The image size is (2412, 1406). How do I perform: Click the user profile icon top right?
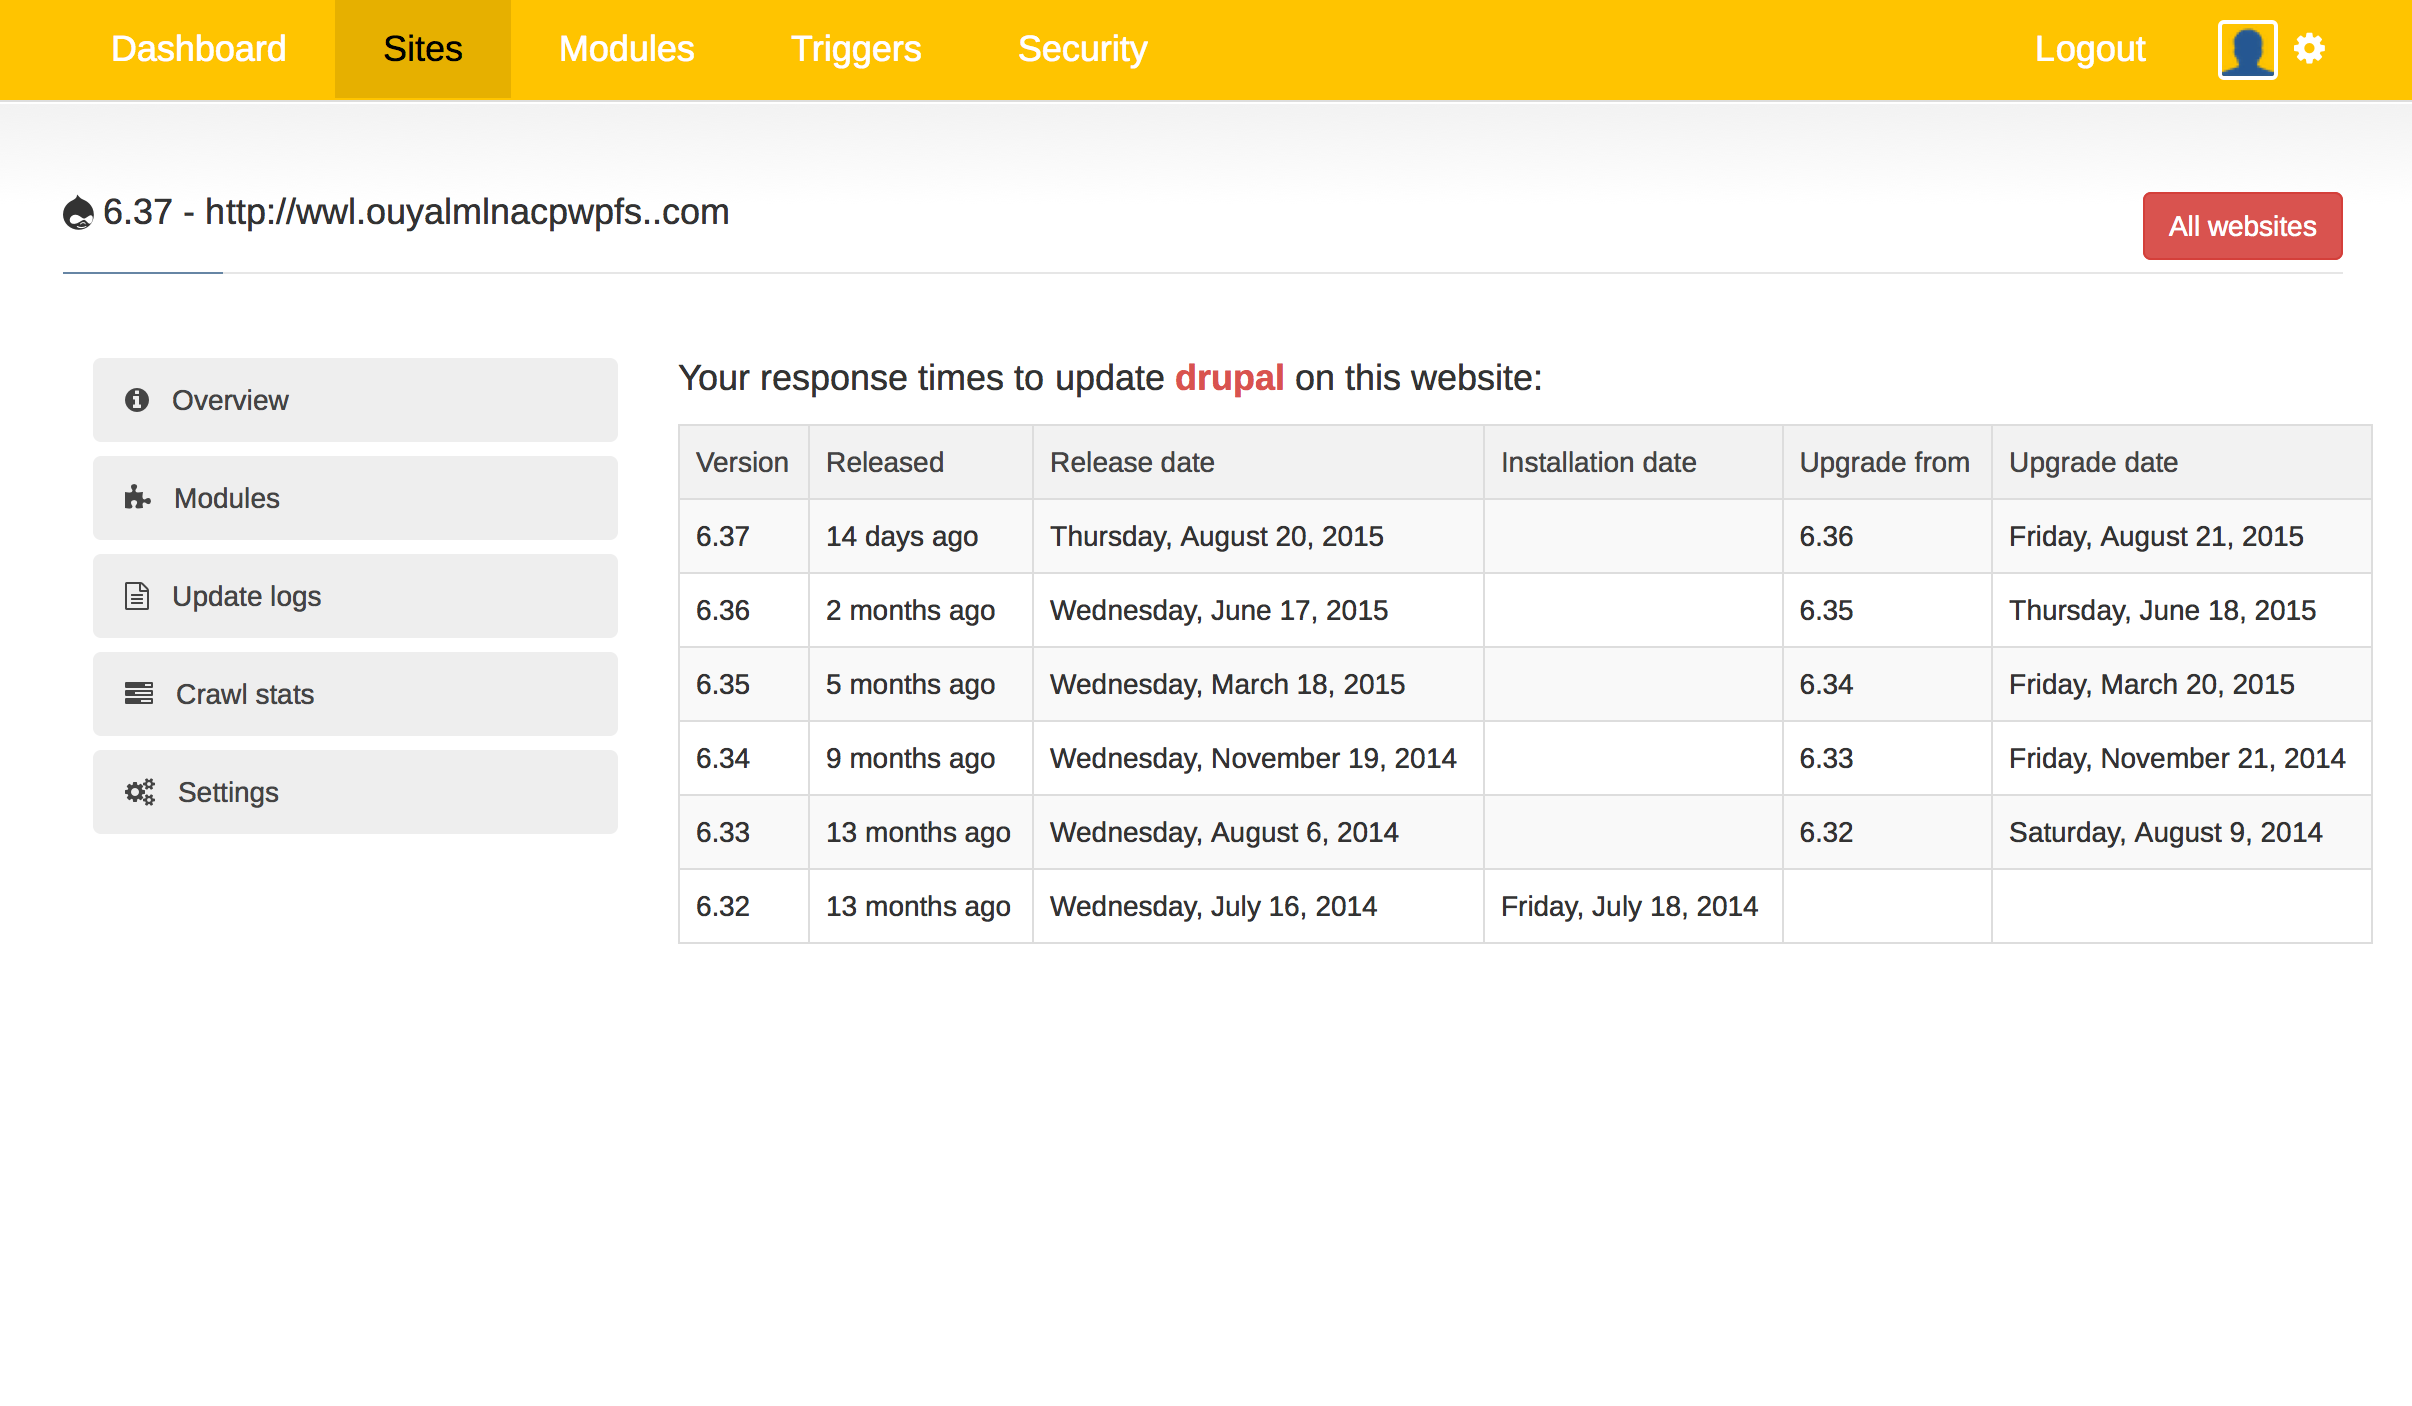pyautogui.click(x=2245, y=49)
